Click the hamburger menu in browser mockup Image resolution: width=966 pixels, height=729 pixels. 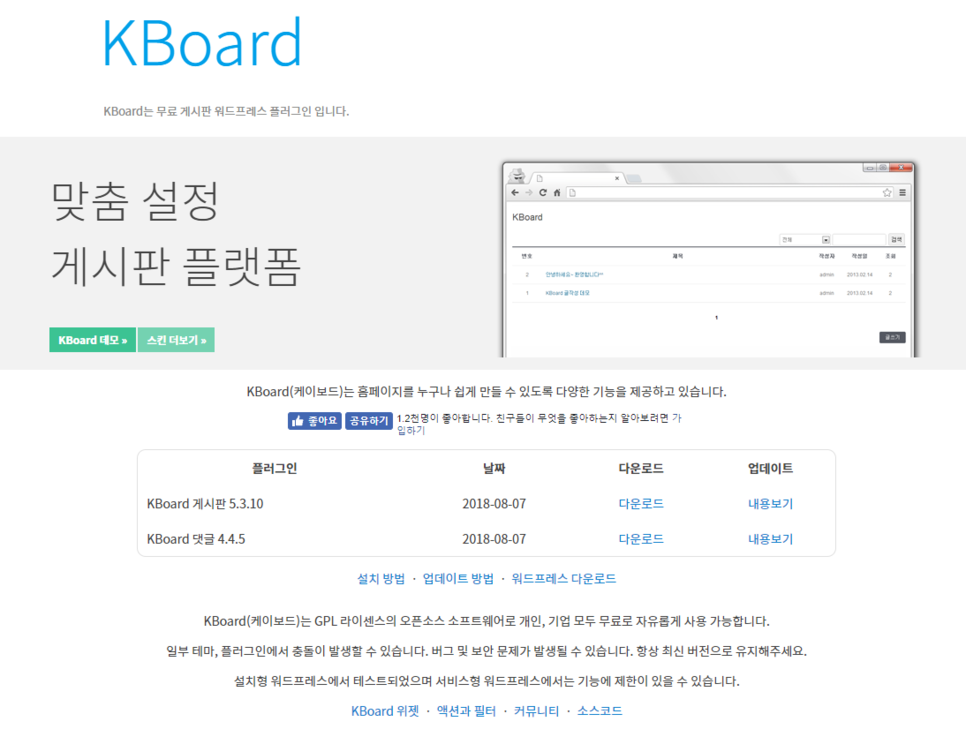(903, 193)
